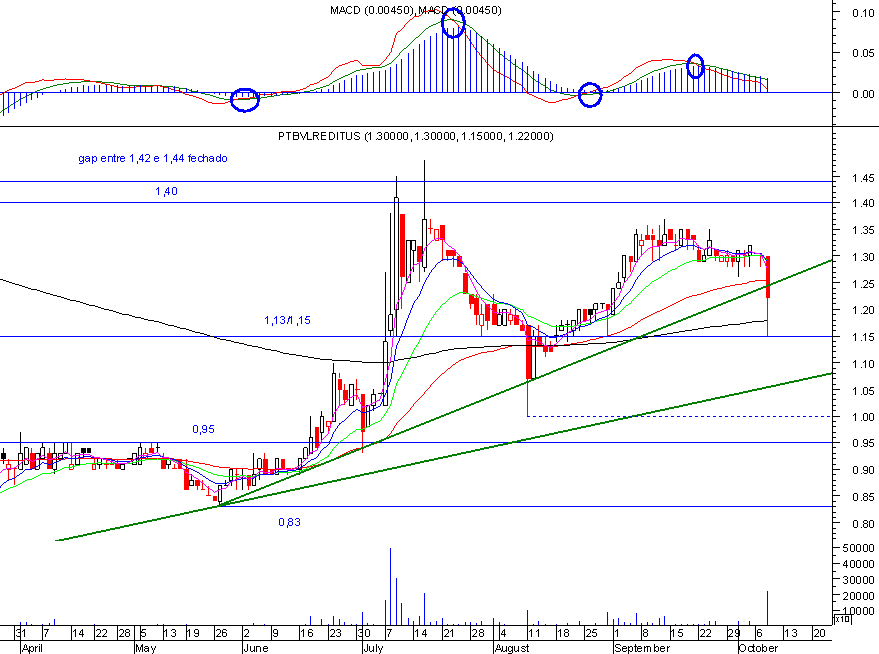Click the 1.00 price axis label

tap(863, 417)
